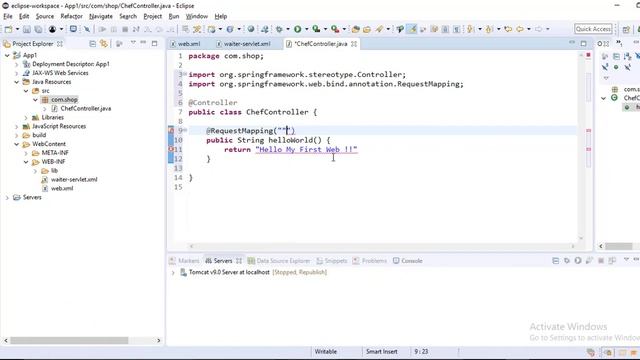The width and height of the screenshot is (640, 360).
Task: Select the com.shop package
Action: tap(64, 100)
